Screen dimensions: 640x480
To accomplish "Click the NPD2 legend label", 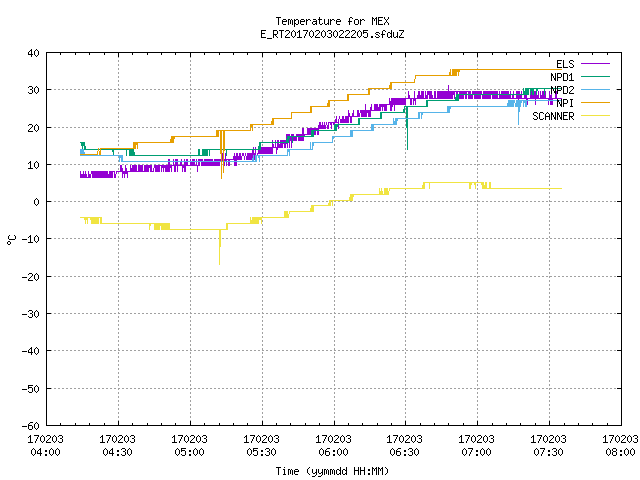I will pos(562,90).
